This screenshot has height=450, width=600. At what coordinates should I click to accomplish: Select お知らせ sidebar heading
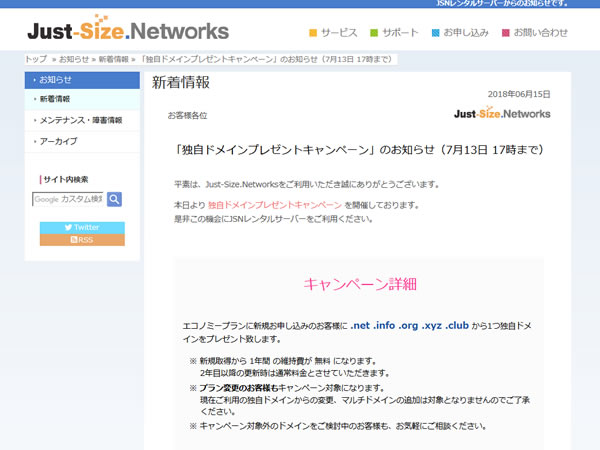82,80
